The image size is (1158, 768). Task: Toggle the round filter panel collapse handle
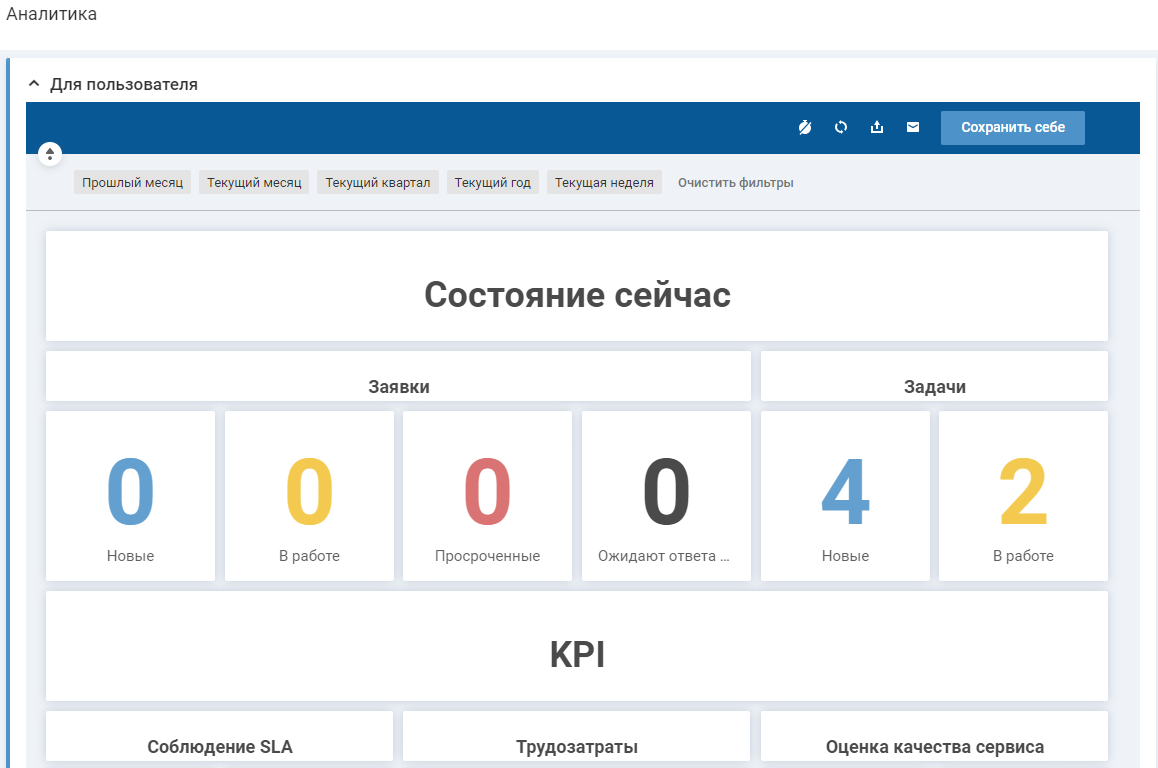(x=49, y=154)
